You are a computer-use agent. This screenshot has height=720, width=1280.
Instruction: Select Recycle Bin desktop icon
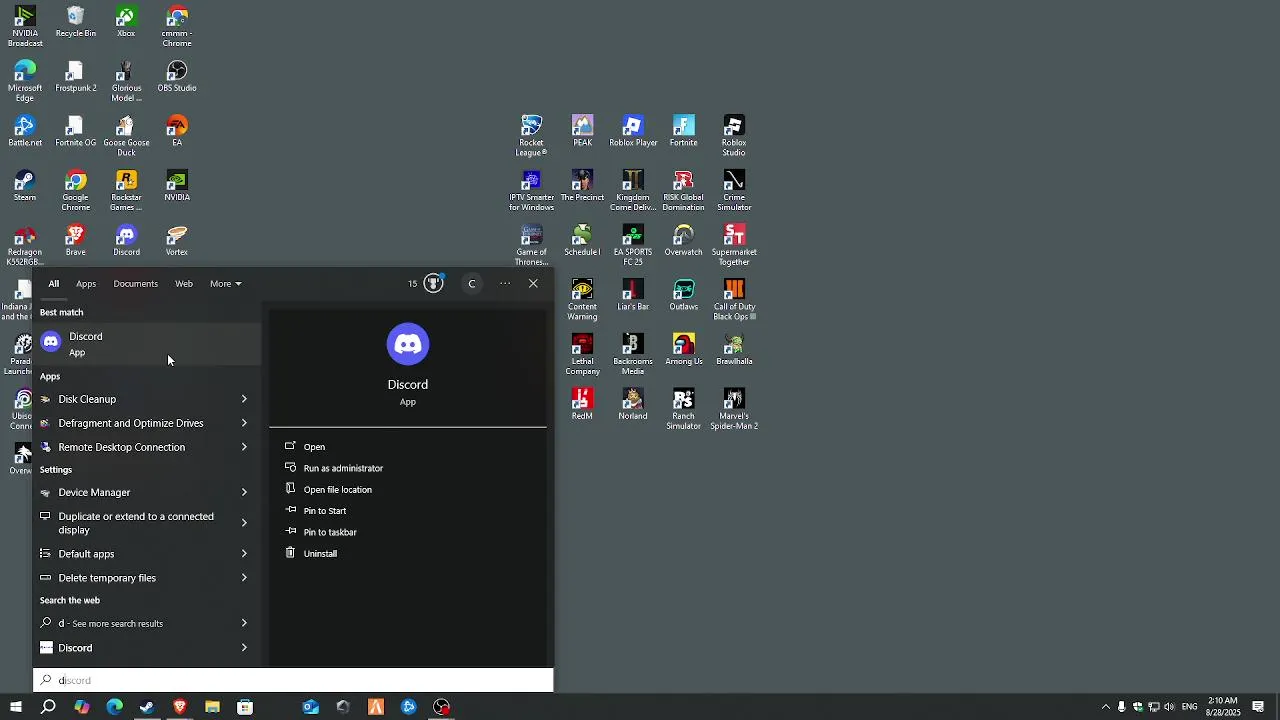76,22
